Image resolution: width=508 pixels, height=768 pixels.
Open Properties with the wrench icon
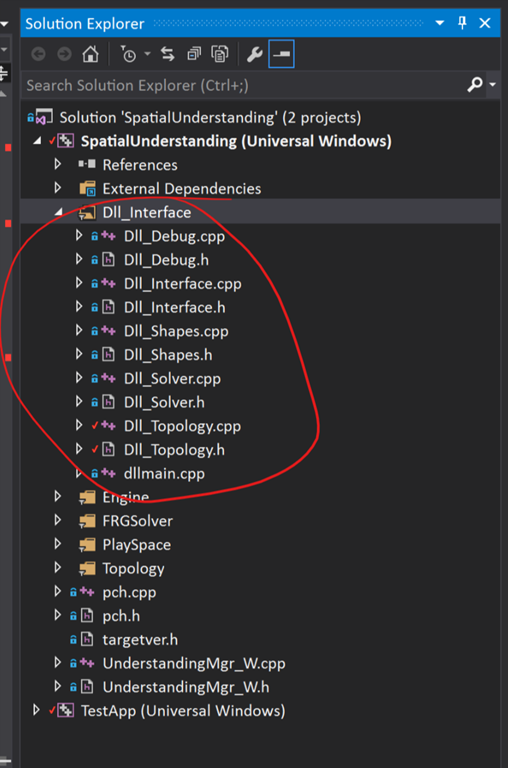[x=255, y=54]
